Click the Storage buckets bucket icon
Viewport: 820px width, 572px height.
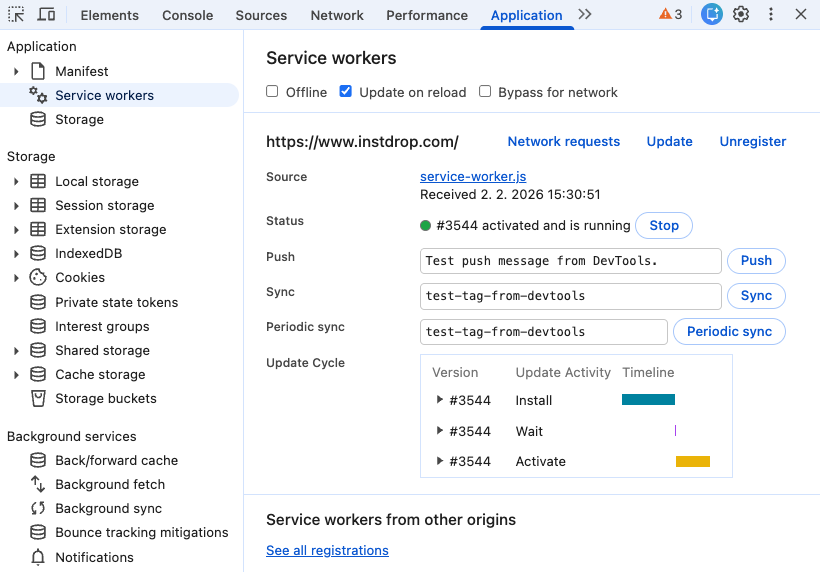tap(38, 398)
